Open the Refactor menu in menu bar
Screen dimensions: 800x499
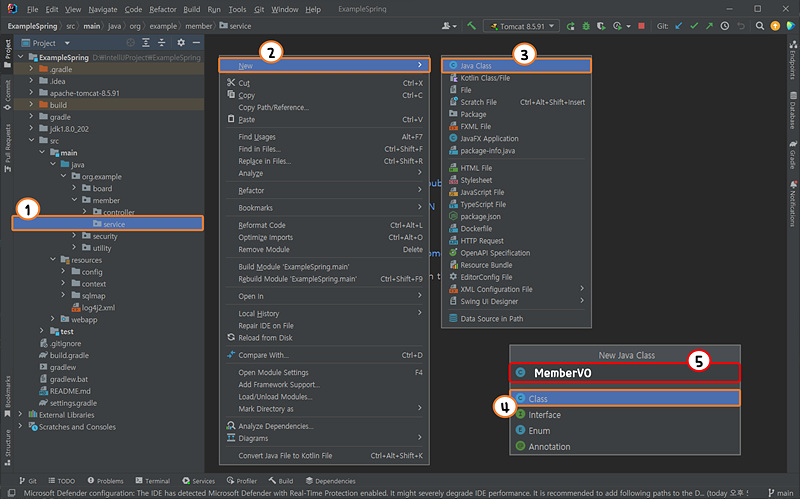[x=163, y=9]
